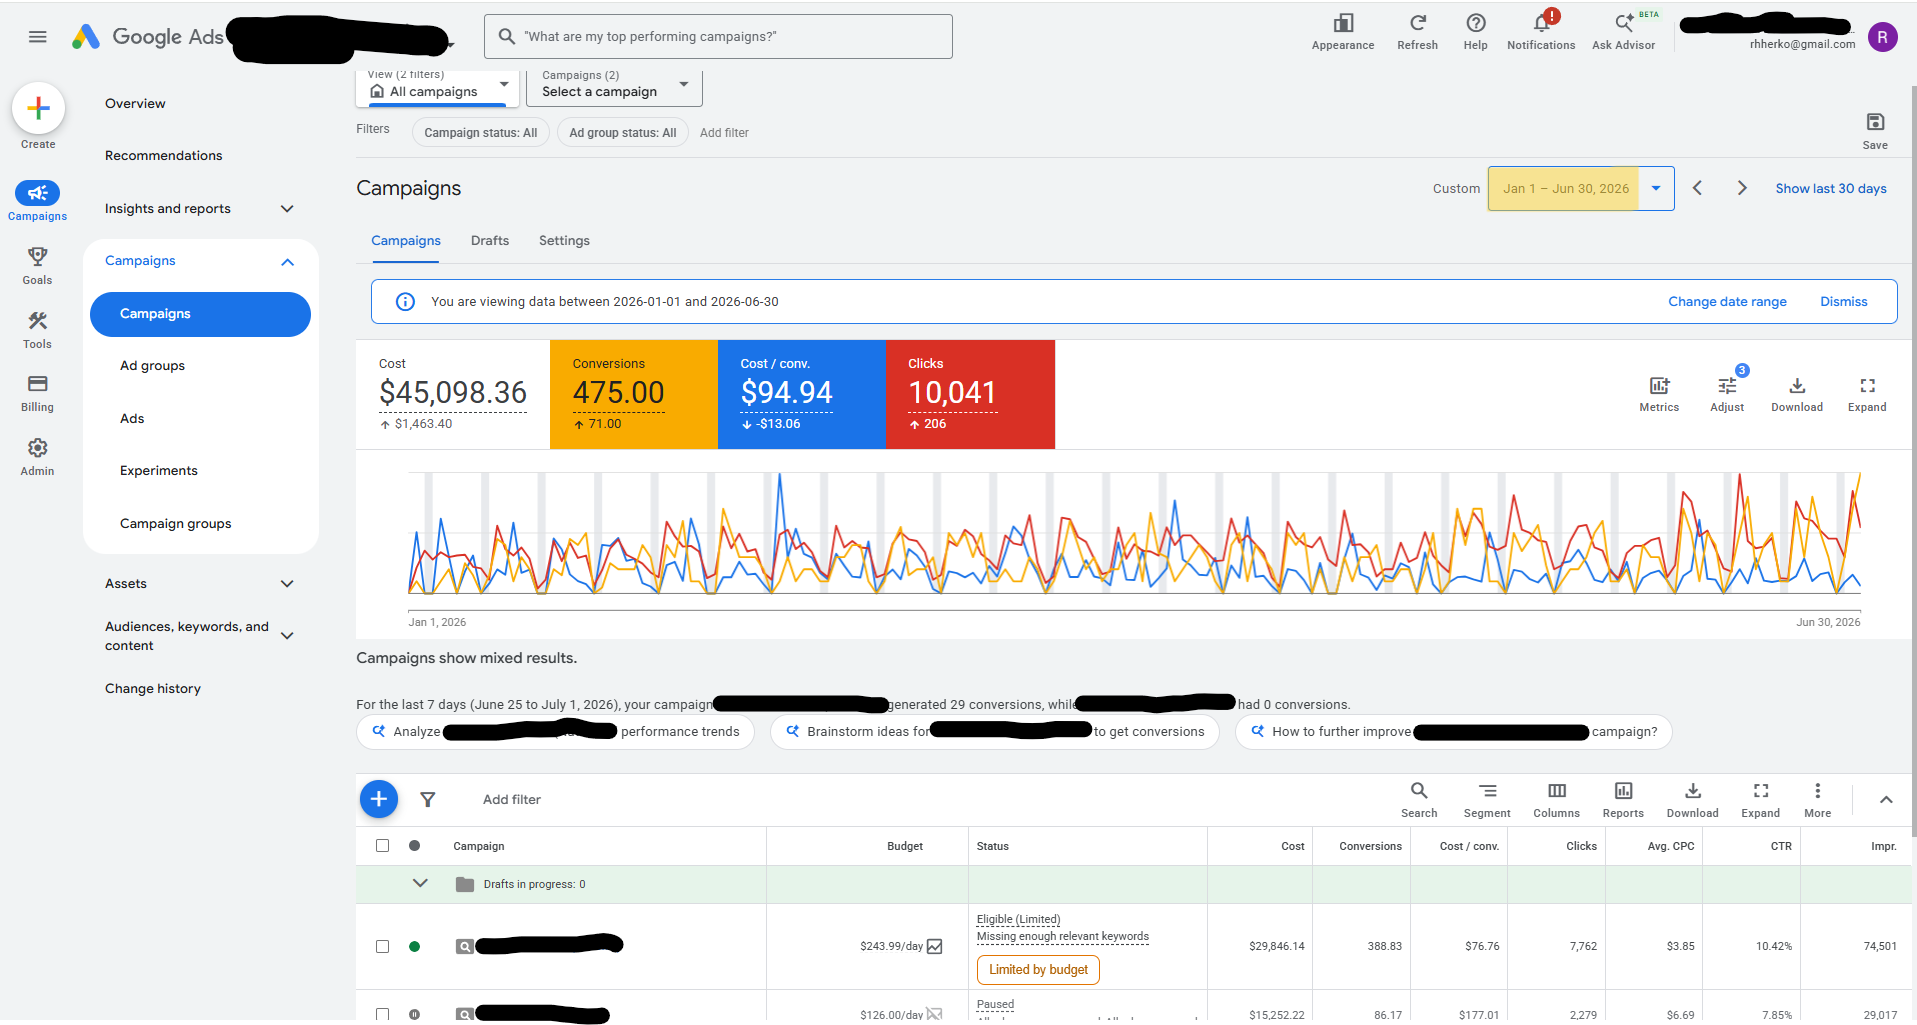
Task: Click Change date range link
Action: (x=1727, y=301)
